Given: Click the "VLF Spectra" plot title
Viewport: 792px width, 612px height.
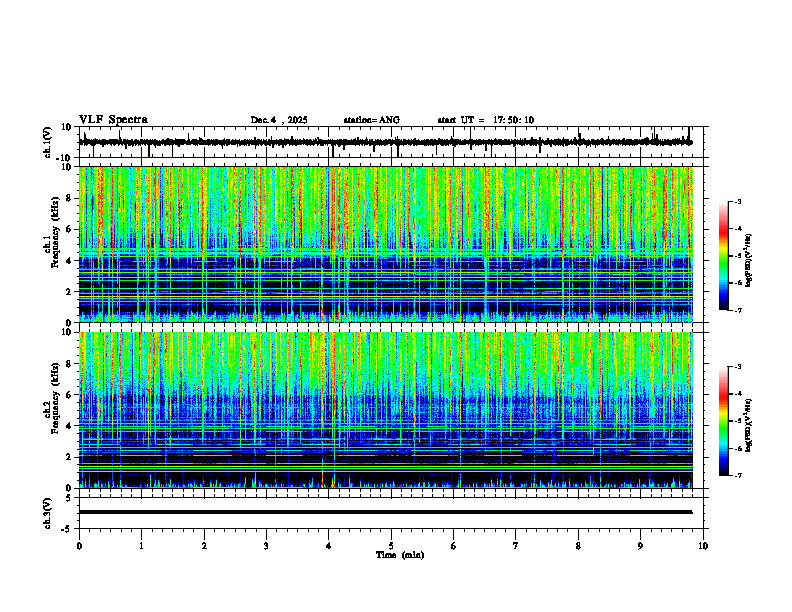Looking at the screenshot, I should click(113, 120).
